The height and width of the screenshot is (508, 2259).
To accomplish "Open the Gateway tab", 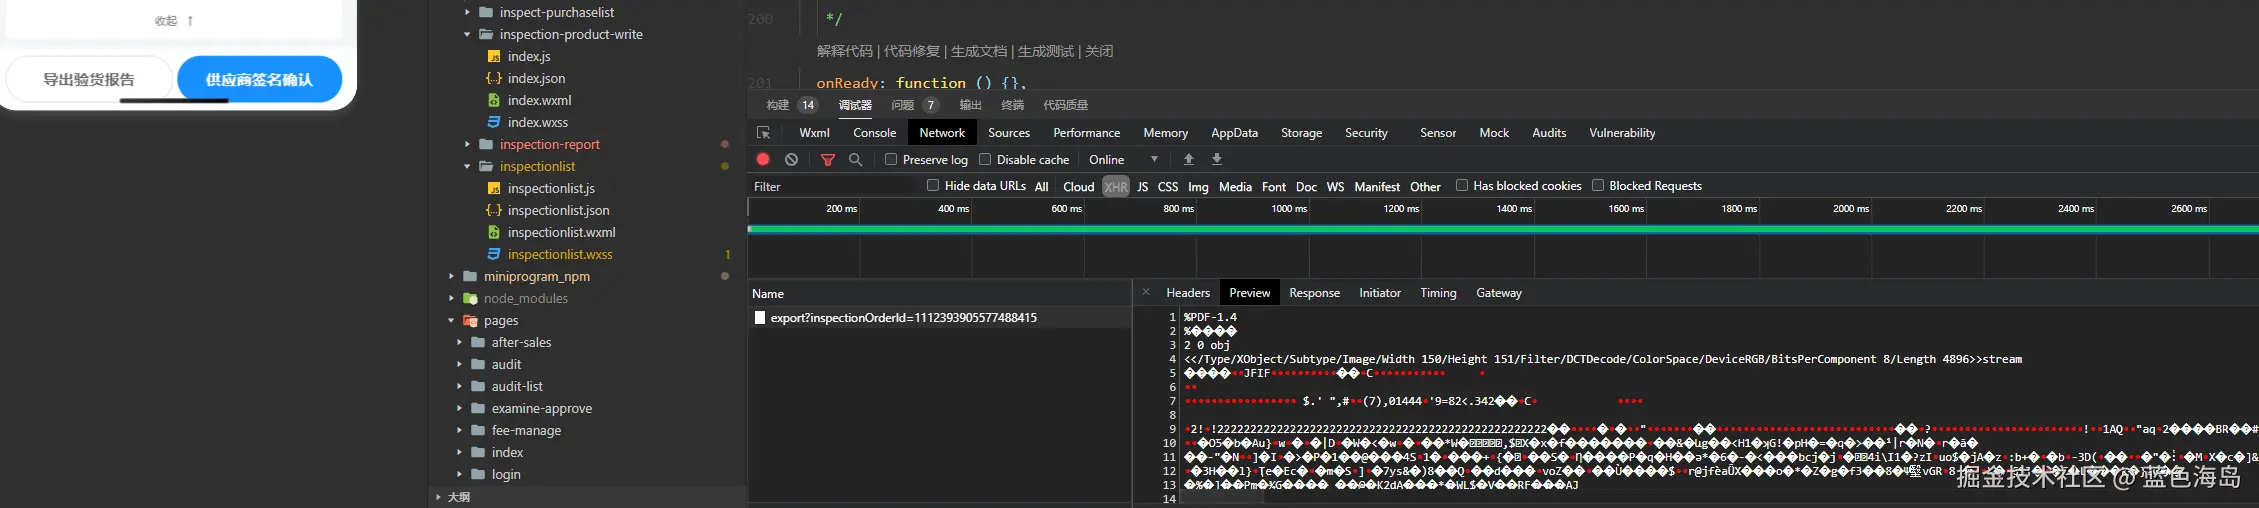I will point(1498,293).
